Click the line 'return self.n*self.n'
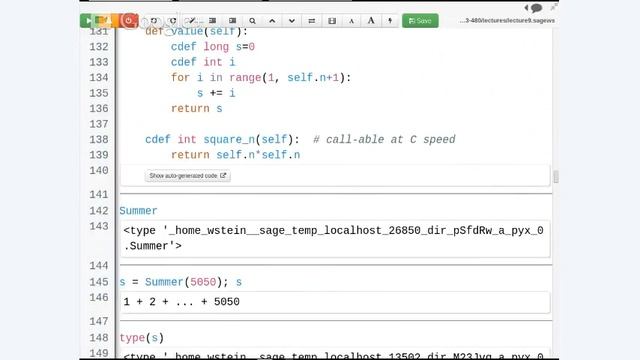Image resolution: width=640 pixels, height=360 pixels. click(x=236, y=155)
